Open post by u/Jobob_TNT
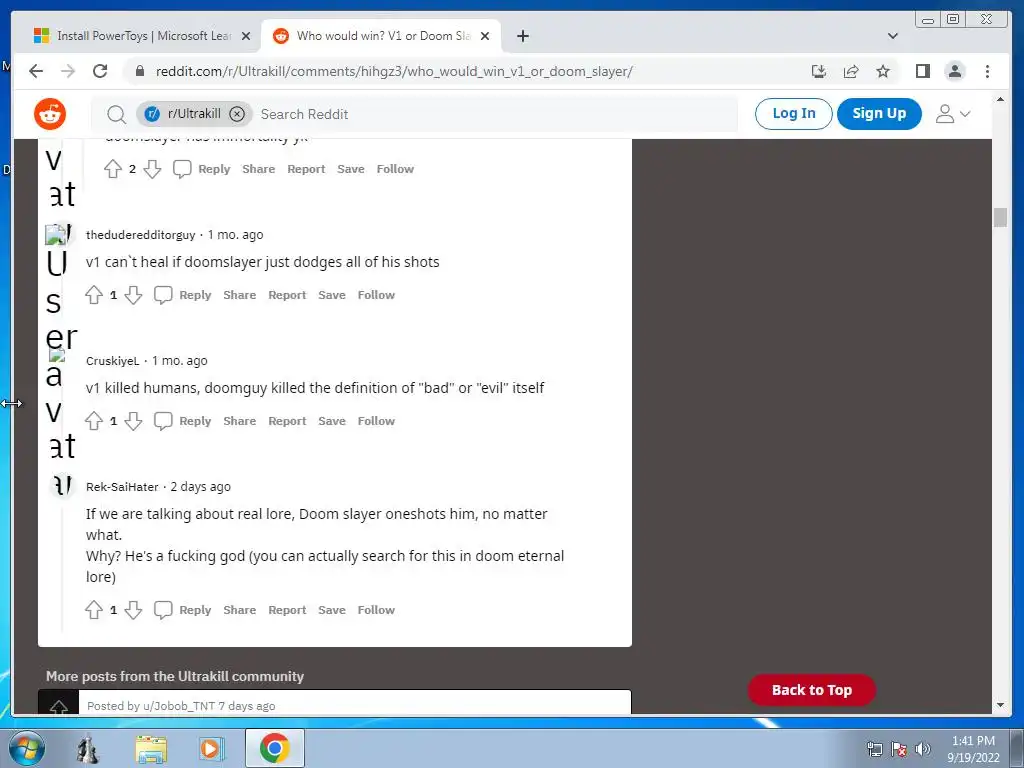This screenshot has height=768, width=1024. coord(334,703)
